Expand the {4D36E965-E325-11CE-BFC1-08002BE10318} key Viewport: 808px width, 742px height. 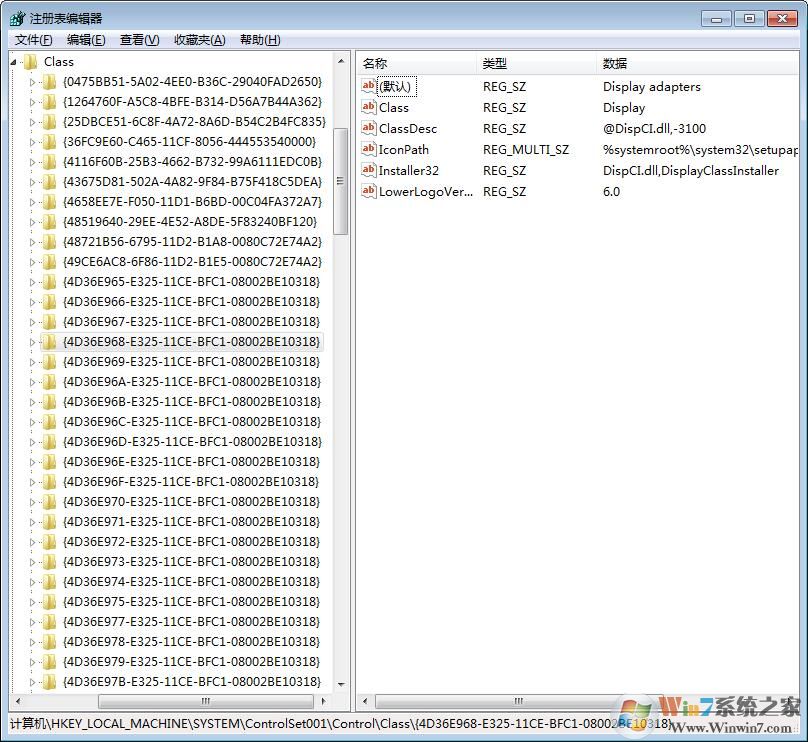32,282
